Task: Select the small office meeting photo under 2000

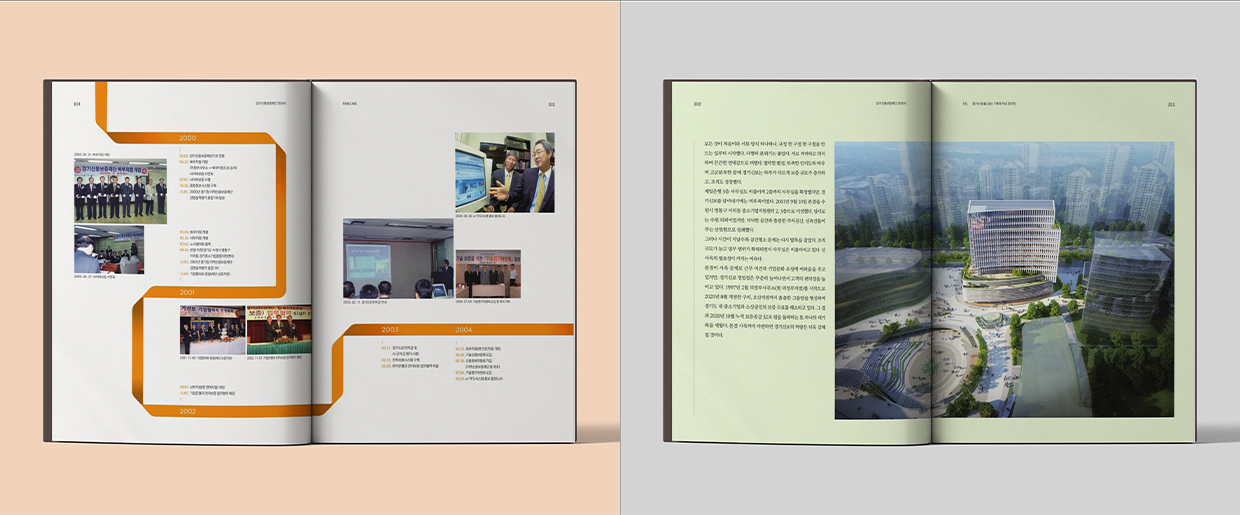Action: coord(109,249)
